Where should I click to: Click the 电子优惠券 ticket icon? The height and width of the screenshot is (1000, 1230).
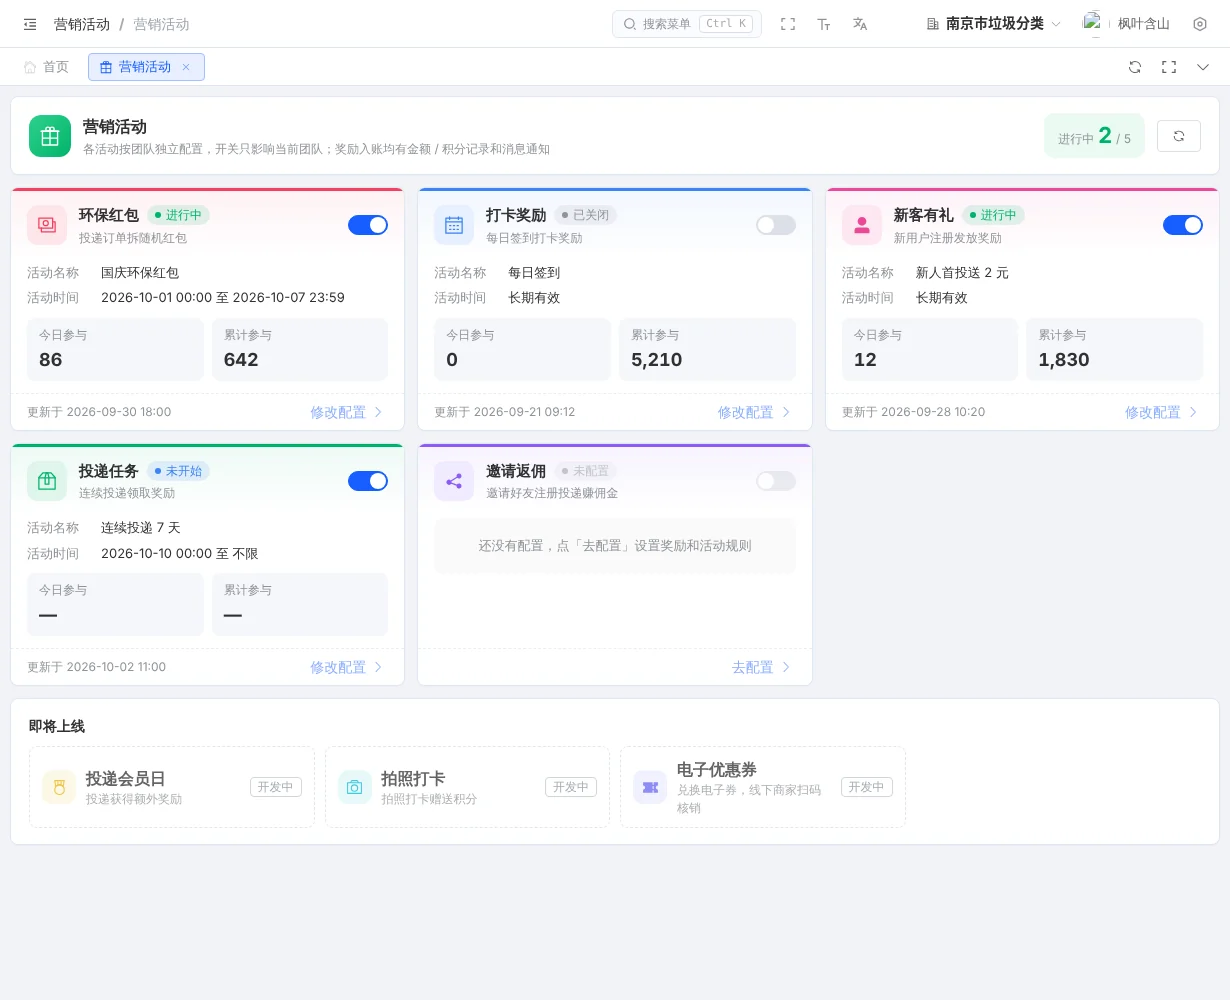click(650, 787)
